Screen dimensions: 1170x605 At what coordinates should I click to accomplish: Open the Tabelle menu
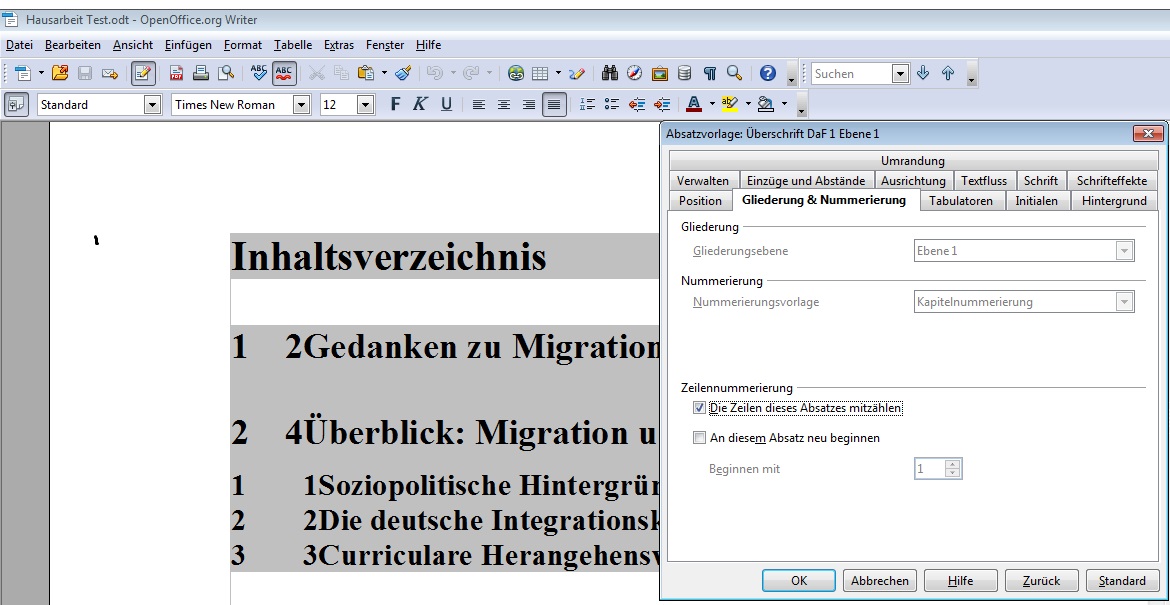292,44
